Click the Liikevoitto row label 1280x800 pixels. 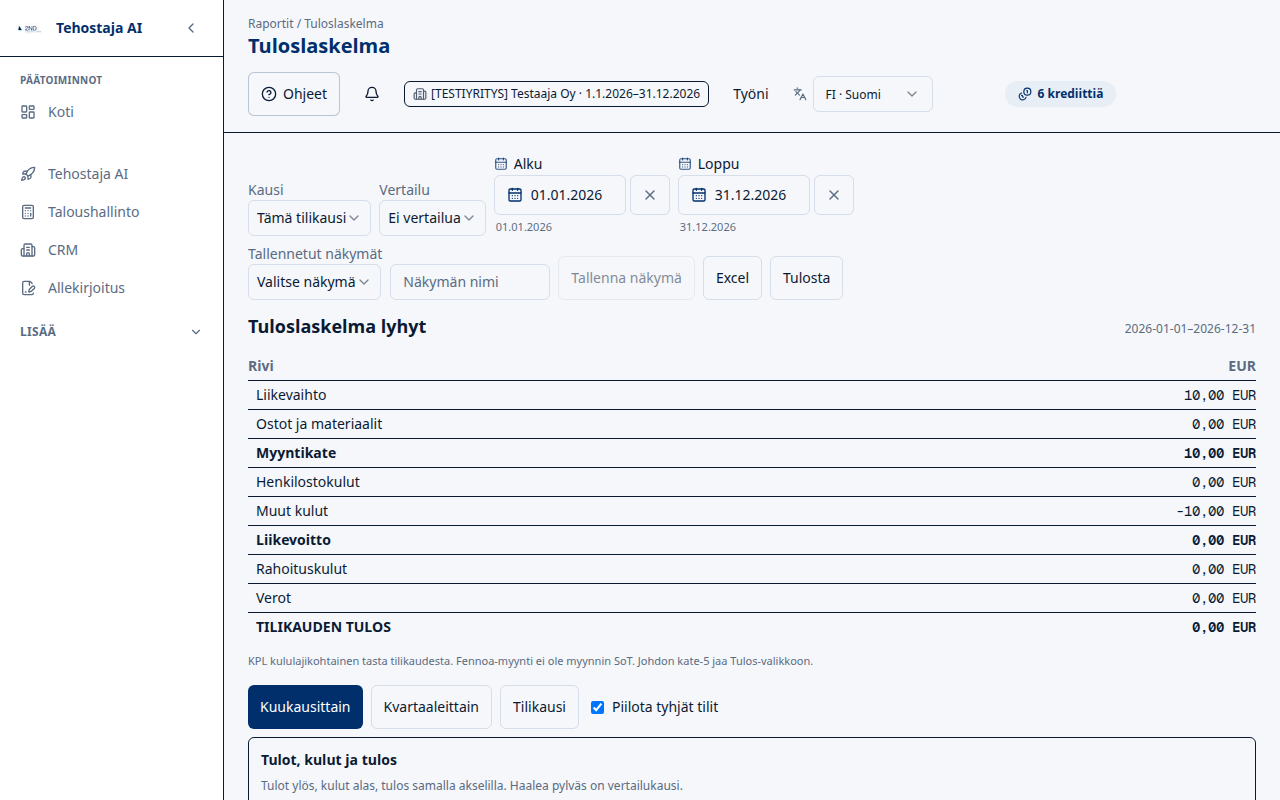(x=293, y=540)
